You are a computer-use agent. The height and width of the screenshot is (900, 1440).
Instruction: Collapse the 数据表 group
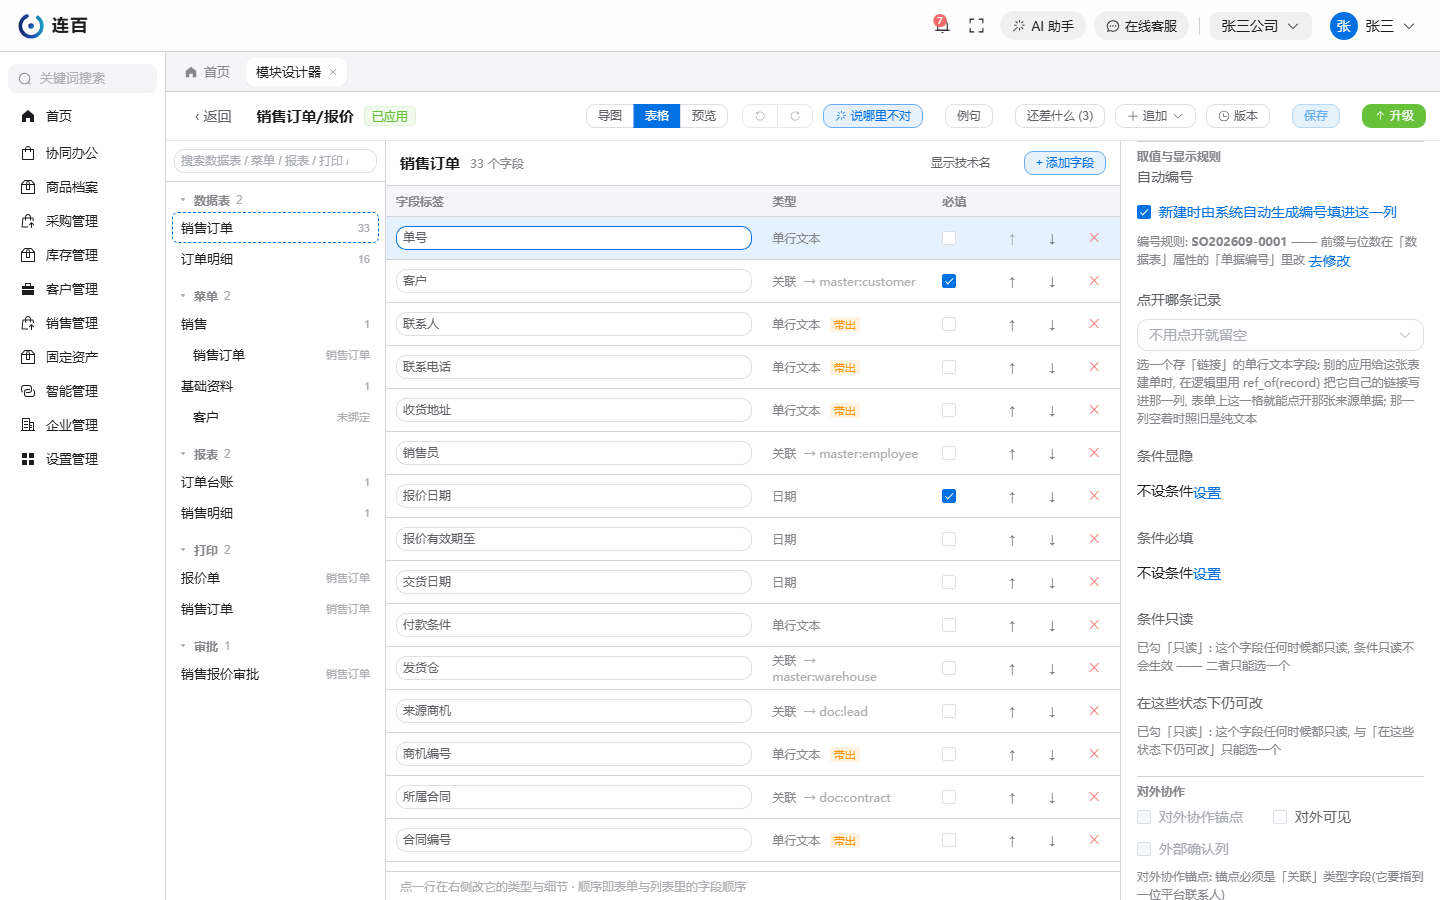(183, 200)
